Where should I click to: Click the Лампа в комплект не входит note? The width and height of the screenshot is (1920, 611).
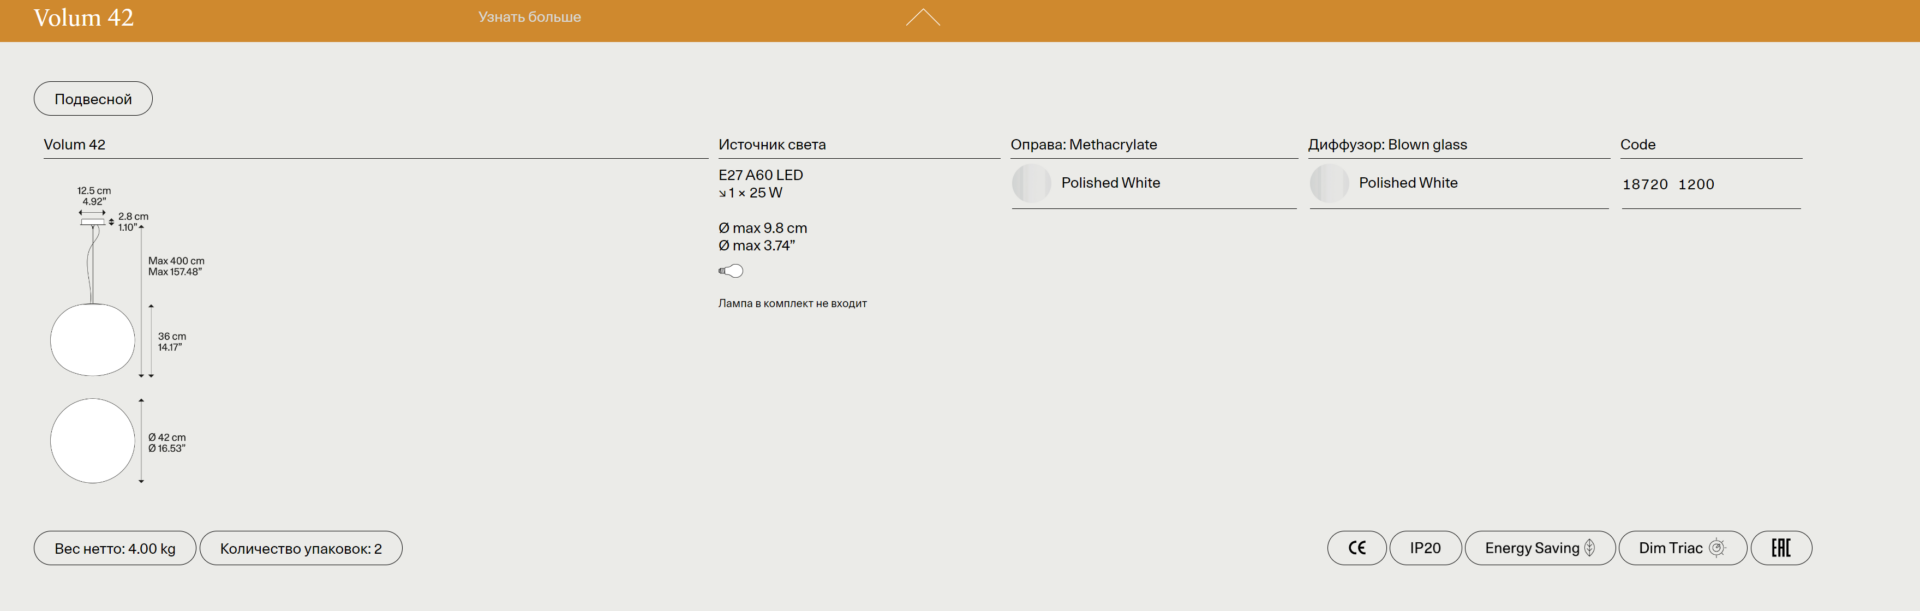(x=792, y=303)
